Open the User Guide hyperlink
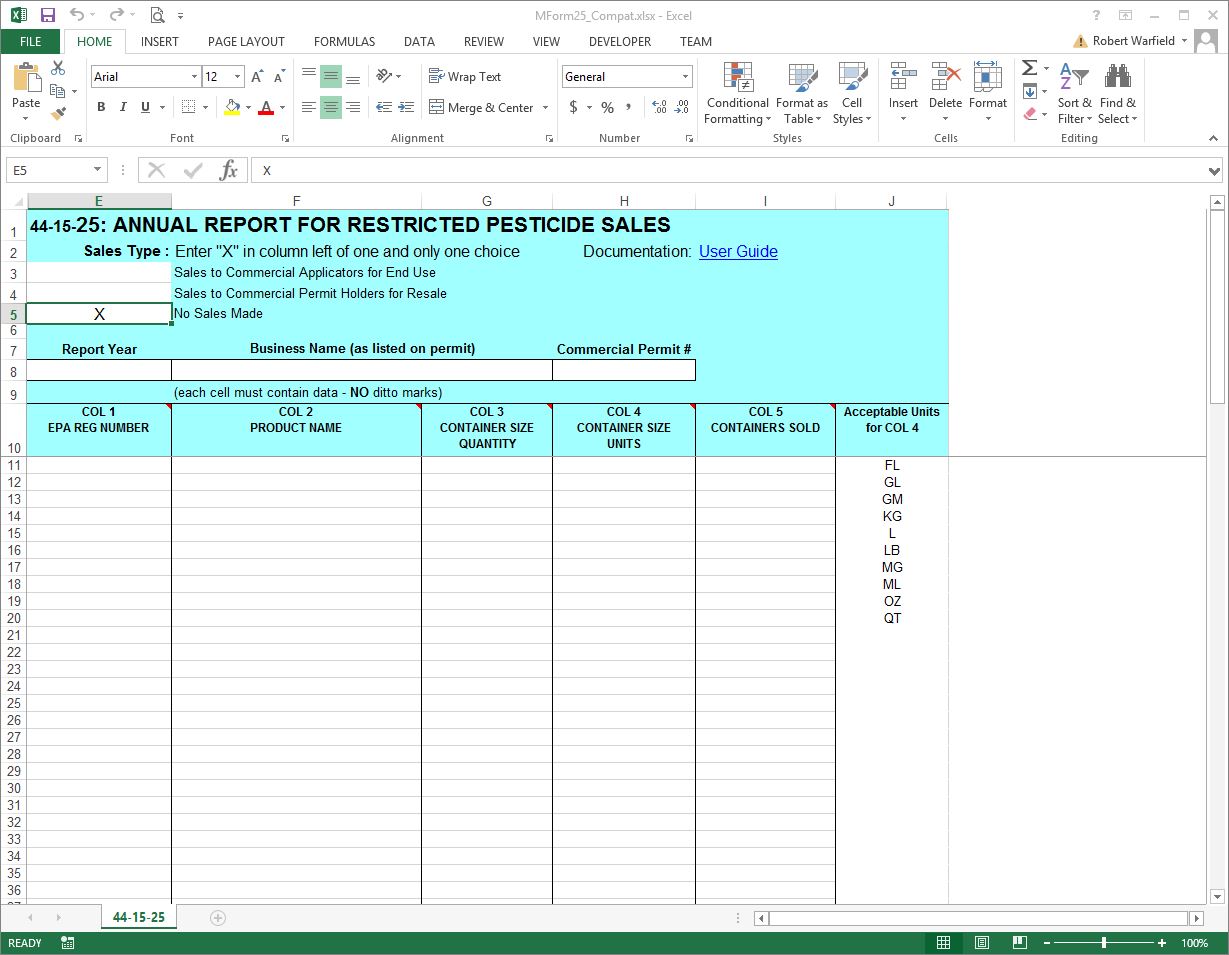The width and height of the screenshot is (1229, 955). pos(738,251)
